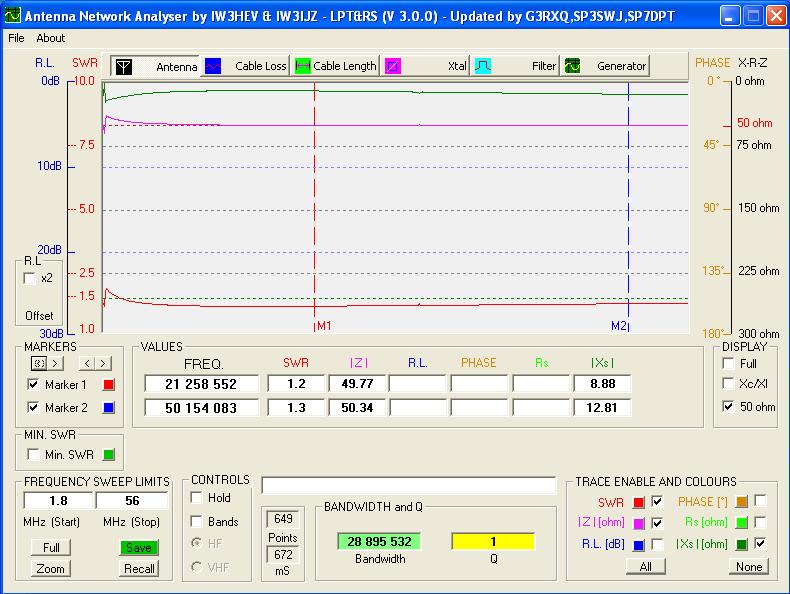Click the Marker 1 red color box
The width and height of the screenshot is (790, 594).
click(111, 385)
